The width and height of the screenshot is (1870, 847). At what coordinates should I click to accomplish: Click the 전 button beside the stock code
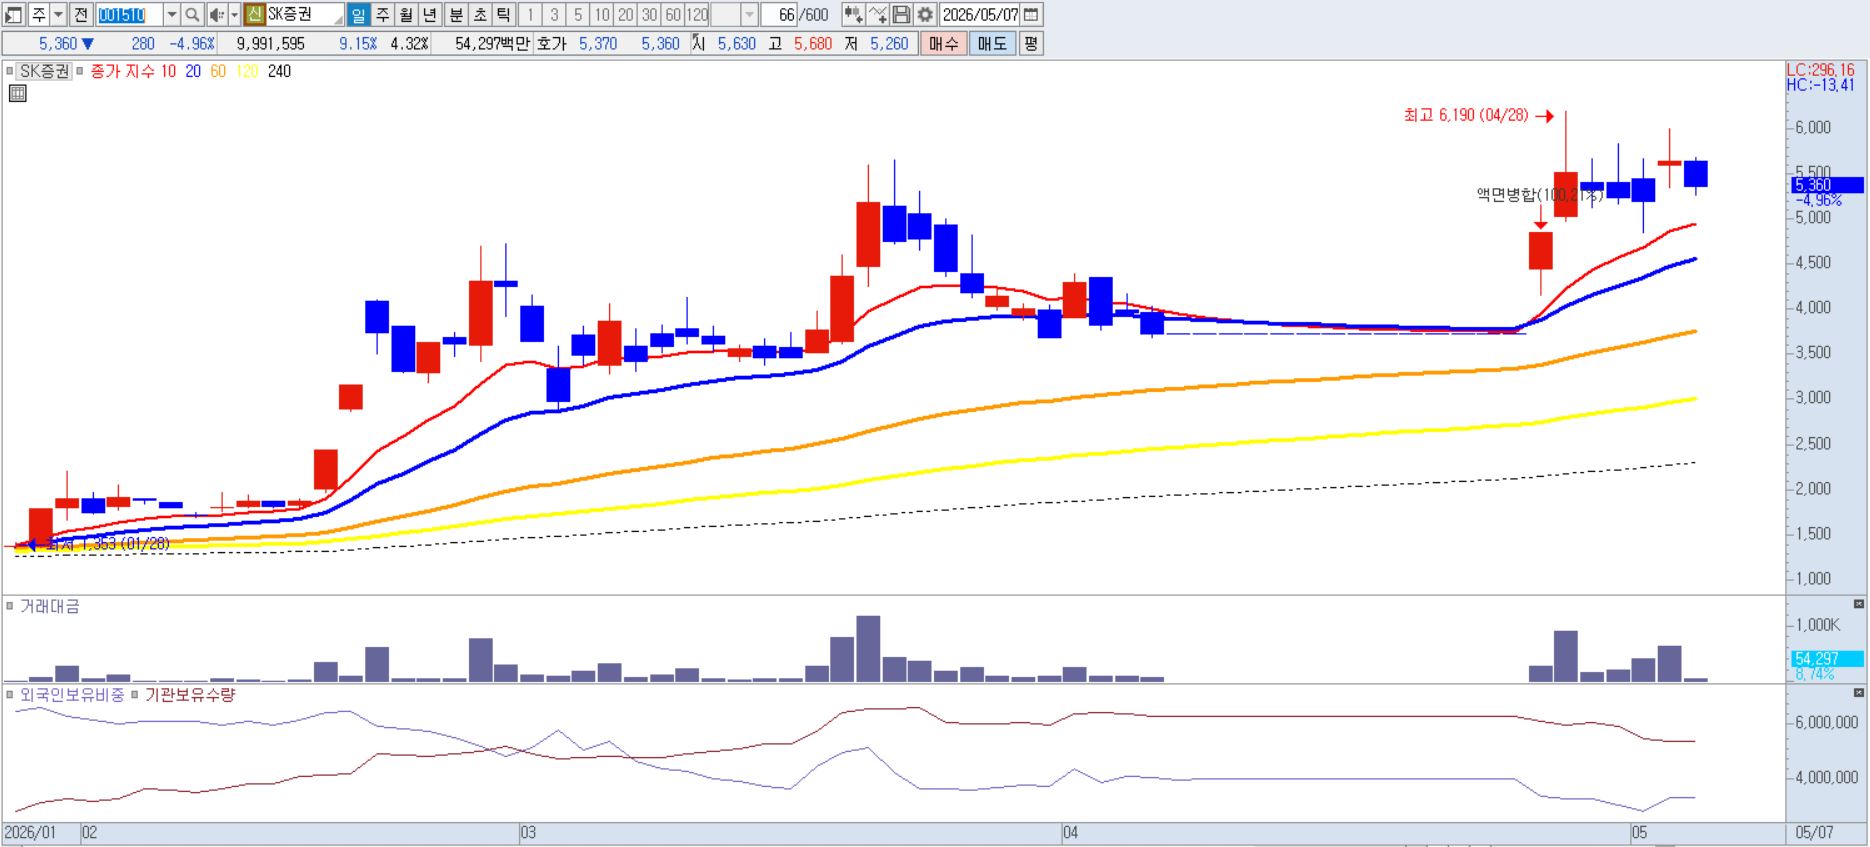[81, 15]
